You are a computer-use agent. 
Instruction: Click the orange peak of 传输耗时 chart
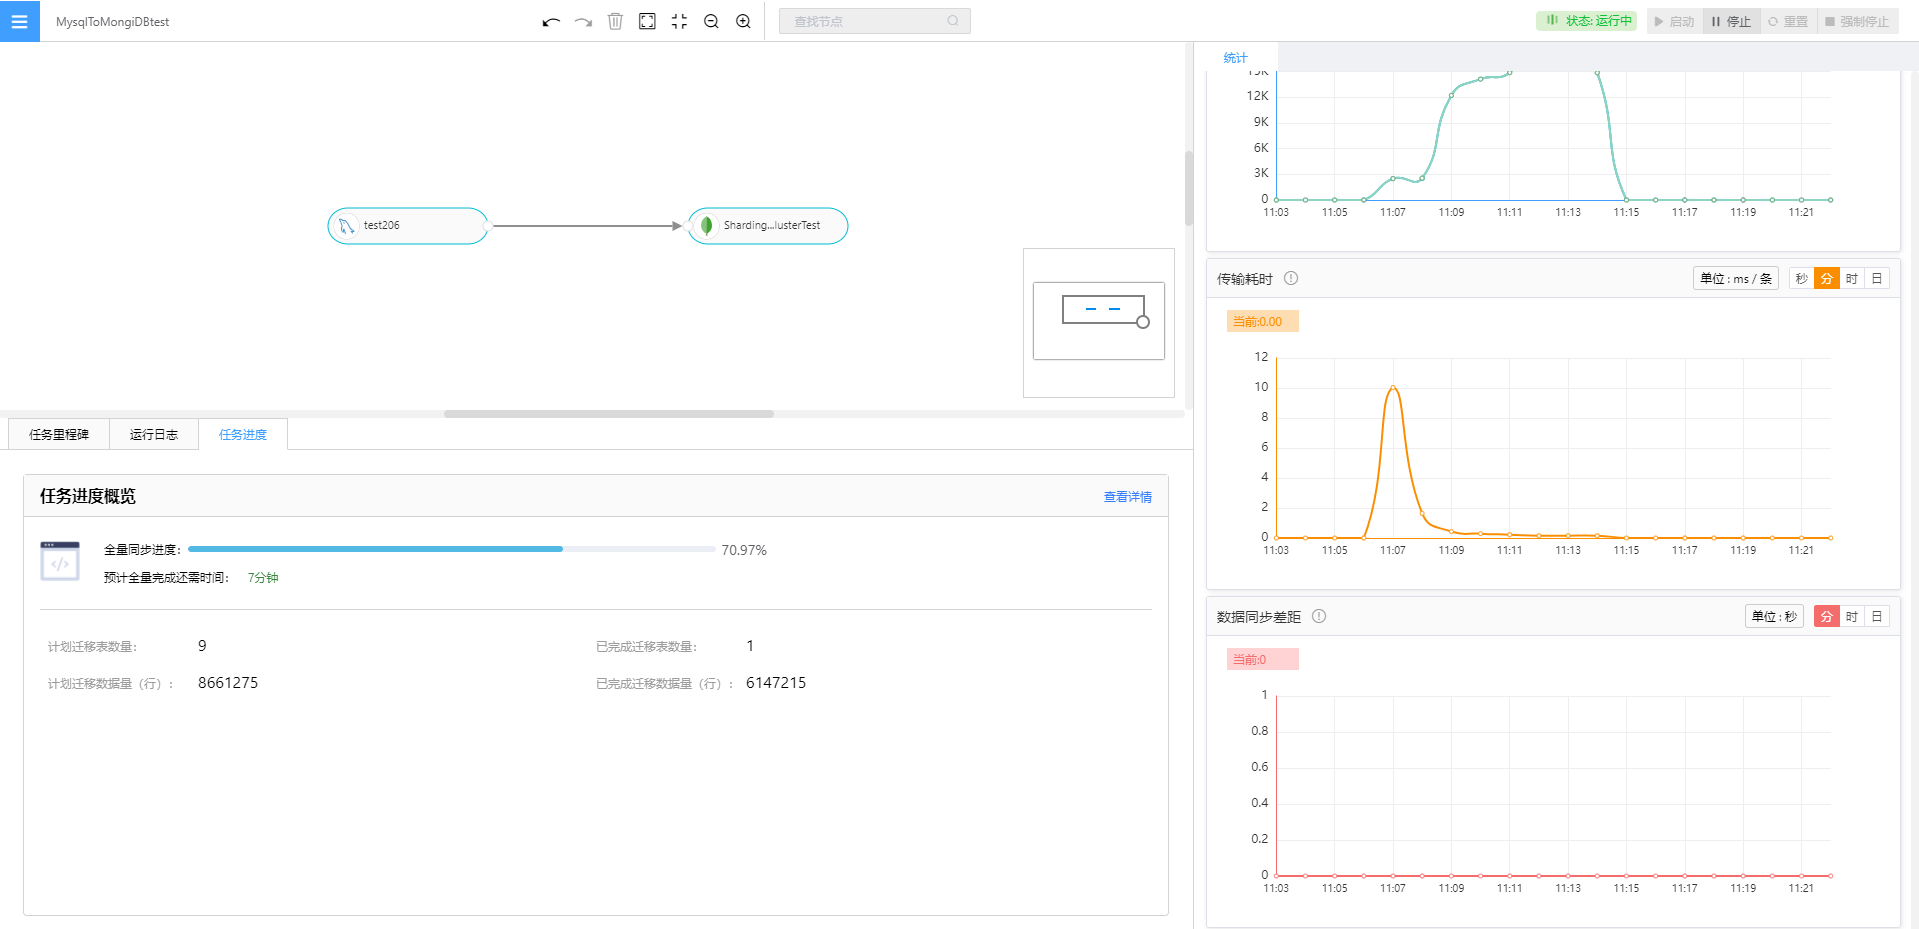click(1393, 387)
